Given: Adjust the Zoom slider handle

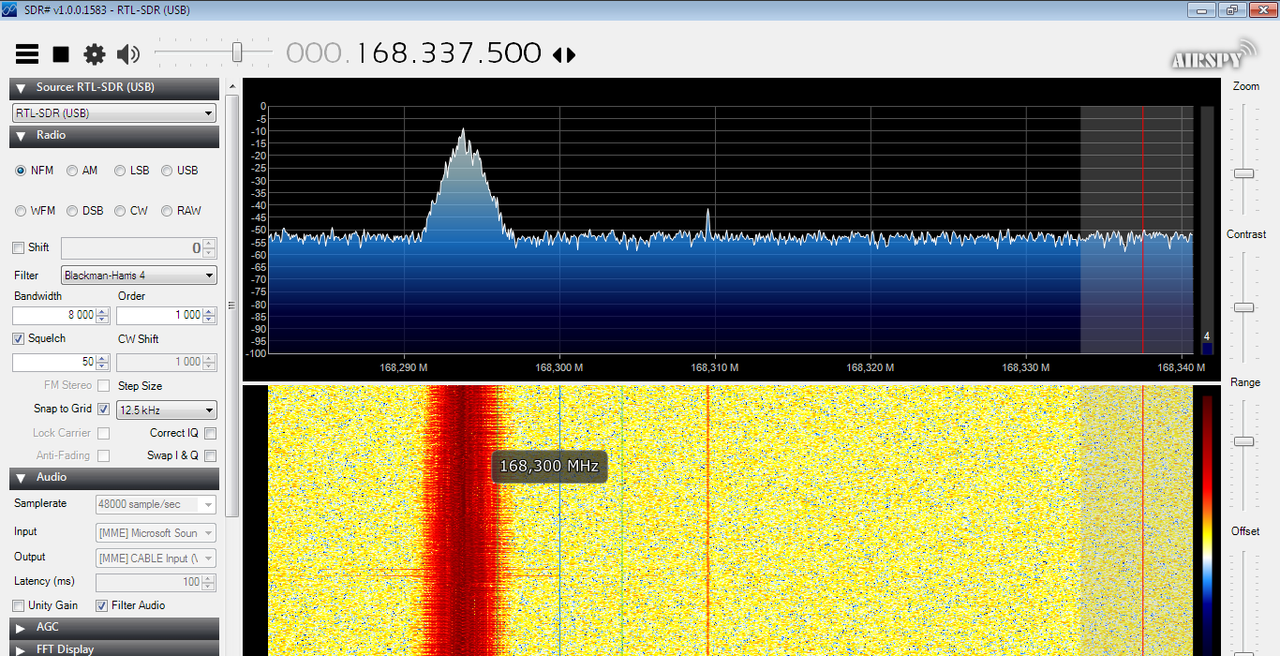Looking at the screenshot, I should pyautogui.click(x=1244, y=173).
